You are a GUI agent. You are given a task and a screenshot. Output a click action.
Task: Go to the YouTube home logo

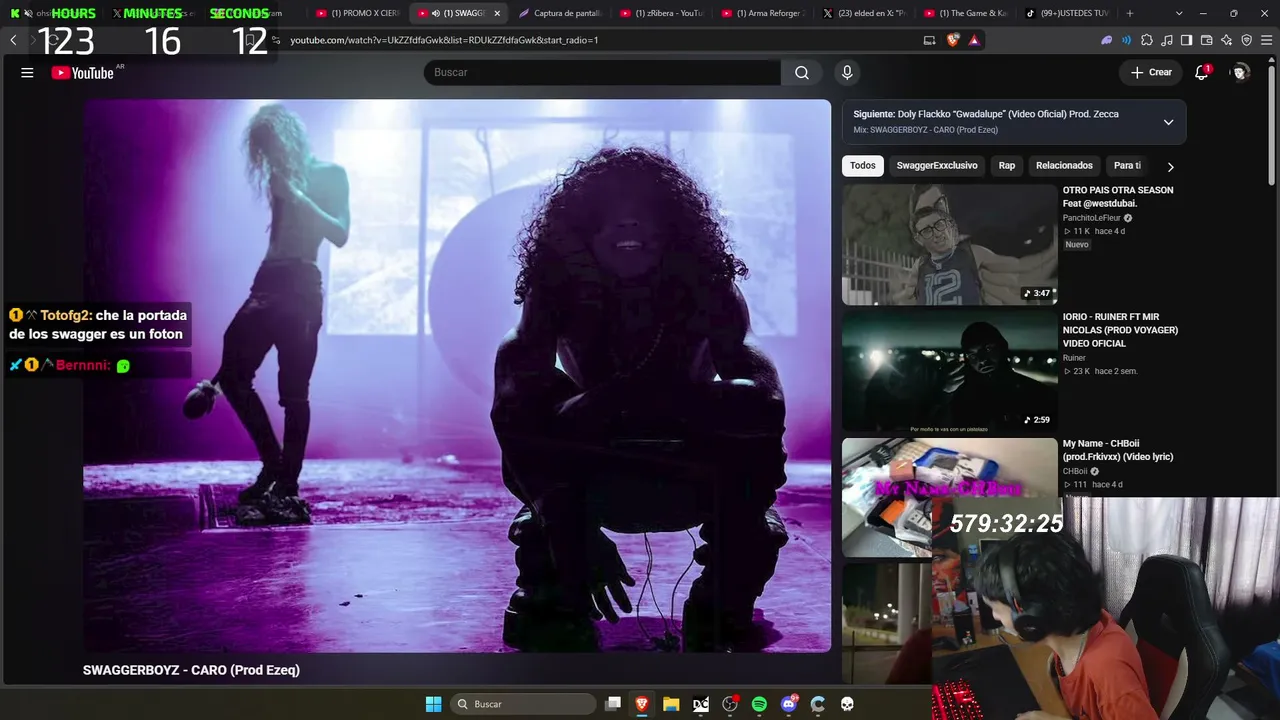click(x=83, y=72)
